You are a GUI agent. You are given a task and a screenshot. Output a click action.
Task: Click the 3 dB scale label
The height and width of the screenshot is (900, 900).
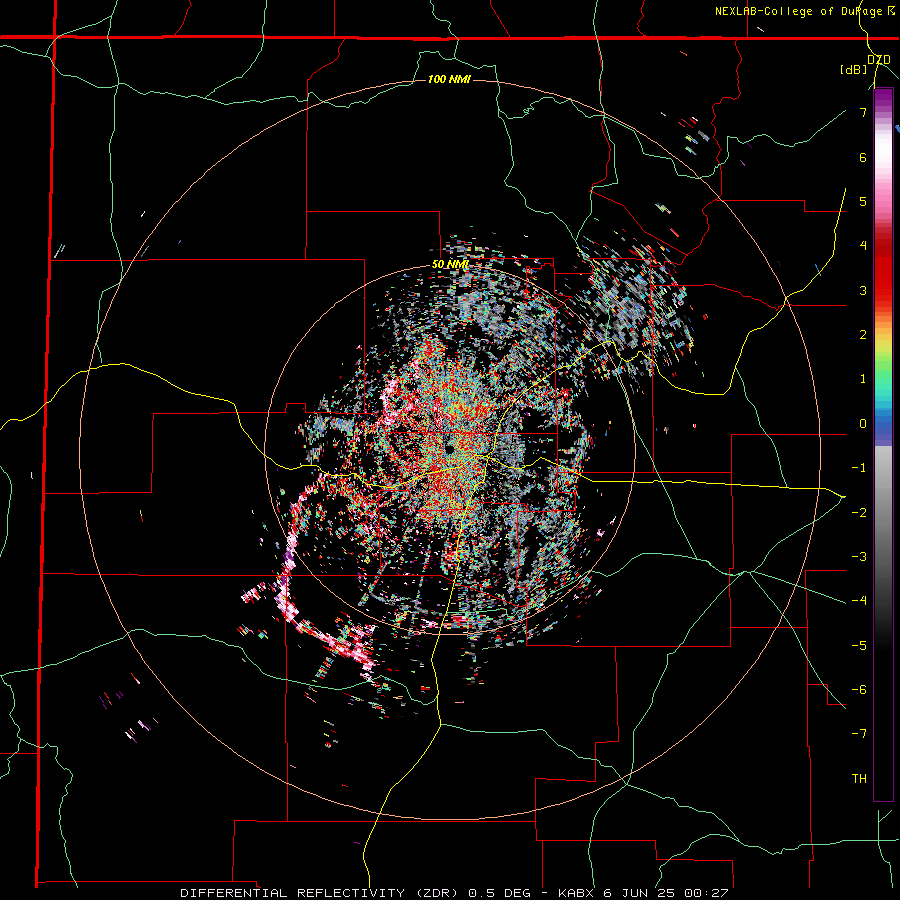click(863, 290)
